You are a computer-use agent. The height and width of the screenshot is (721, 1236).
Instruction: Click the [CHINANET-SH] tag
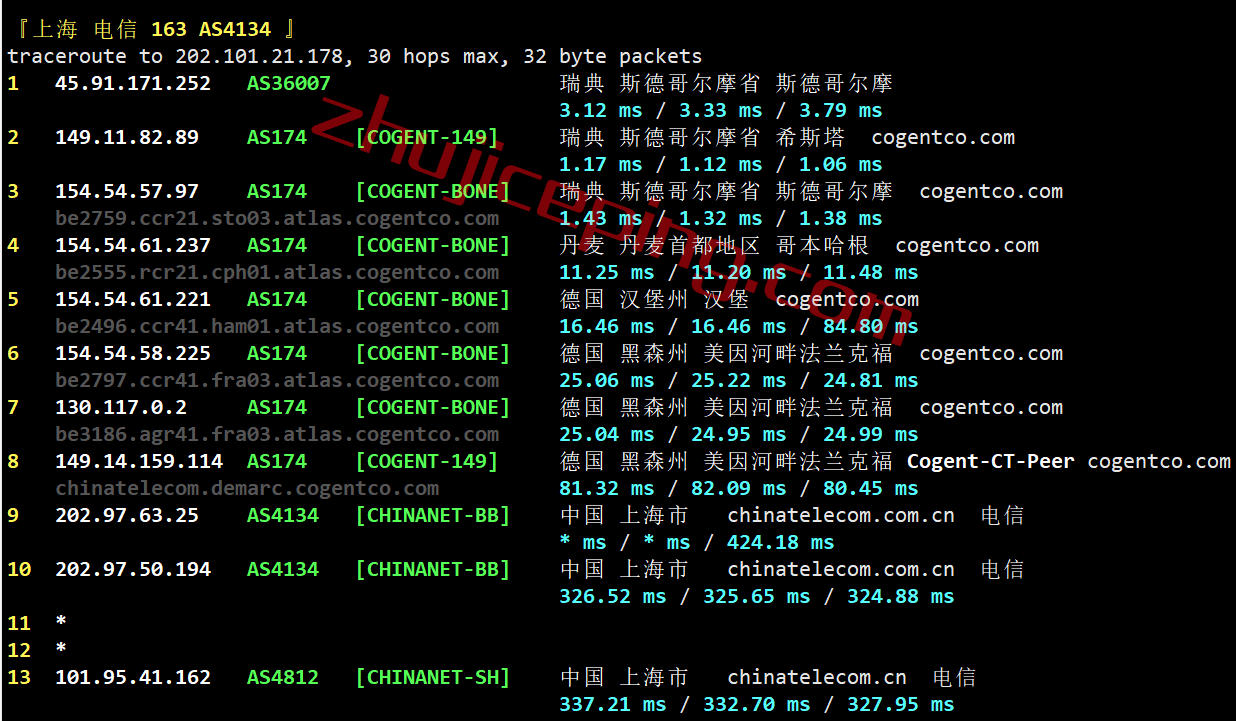click(433, 677)
